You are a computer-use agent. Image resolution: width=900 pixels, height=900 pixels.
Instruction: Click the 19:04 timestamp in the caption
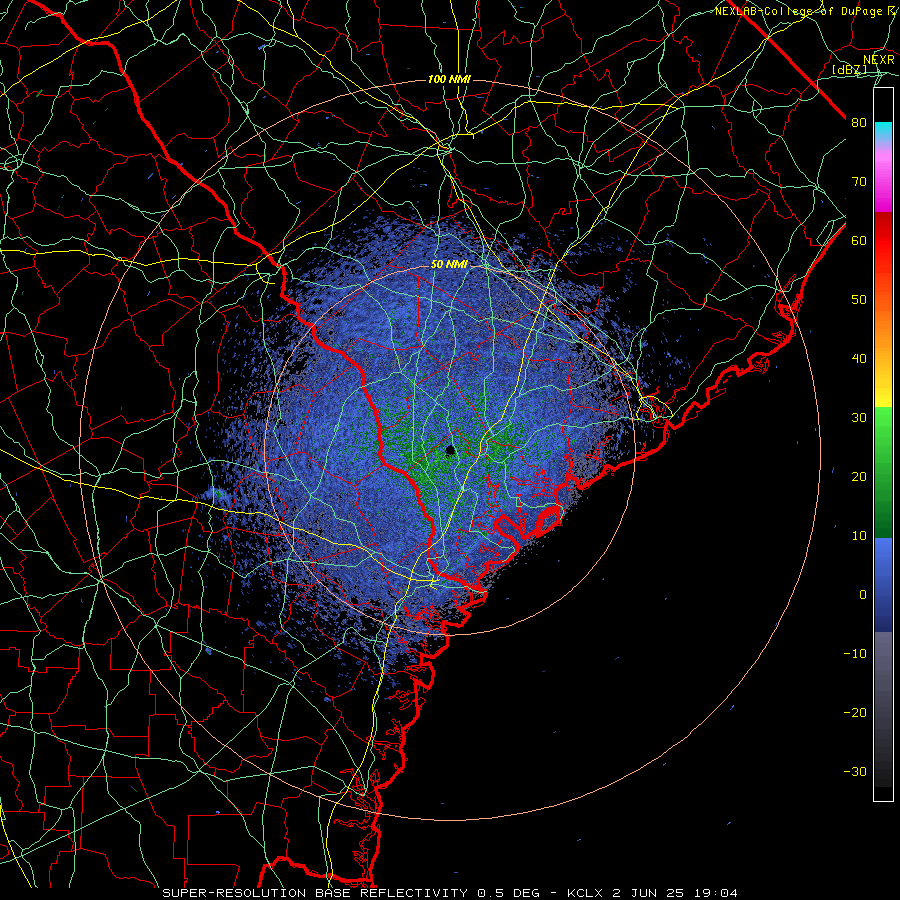[715, 893]
